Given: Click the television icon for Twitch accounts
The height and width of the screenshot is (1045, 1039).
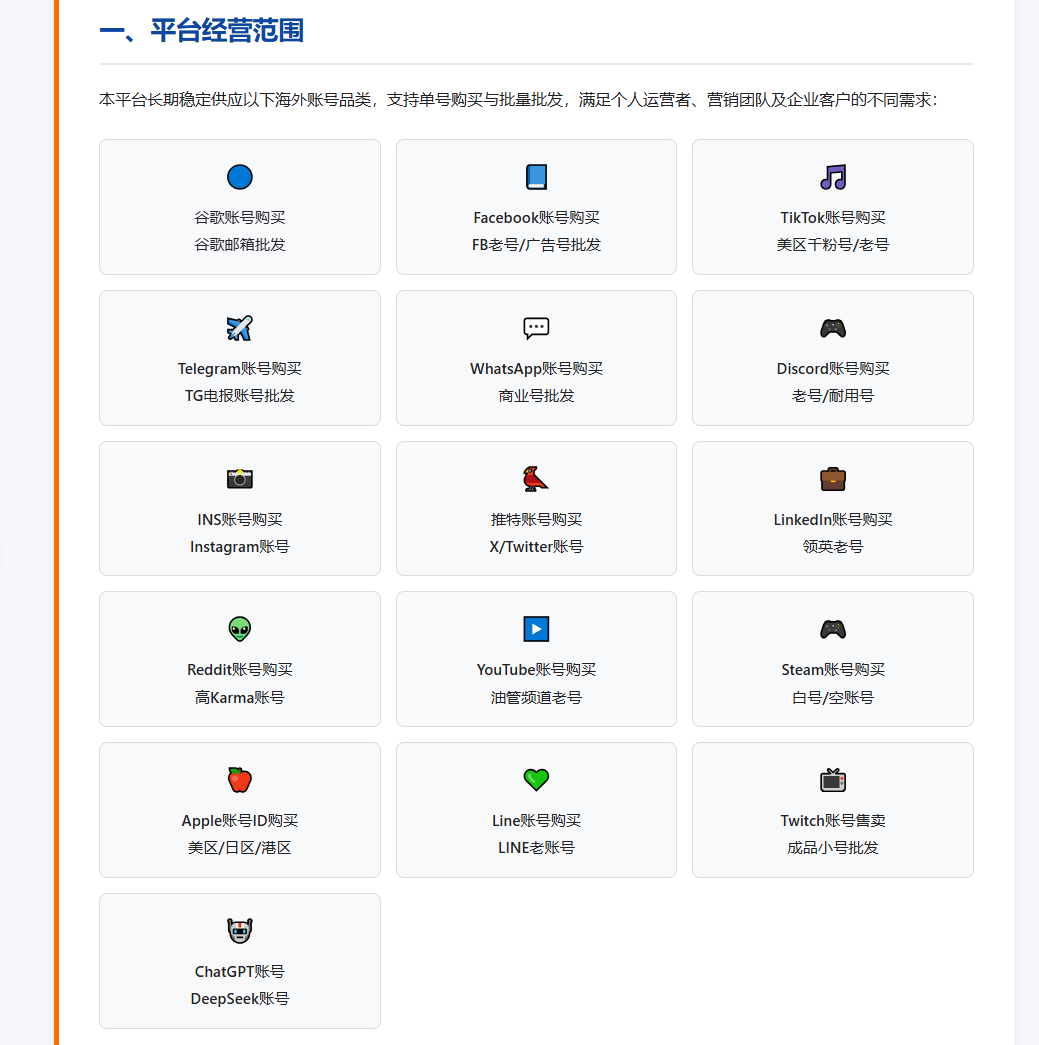Looking at the screenshot, I should (833, 780).
